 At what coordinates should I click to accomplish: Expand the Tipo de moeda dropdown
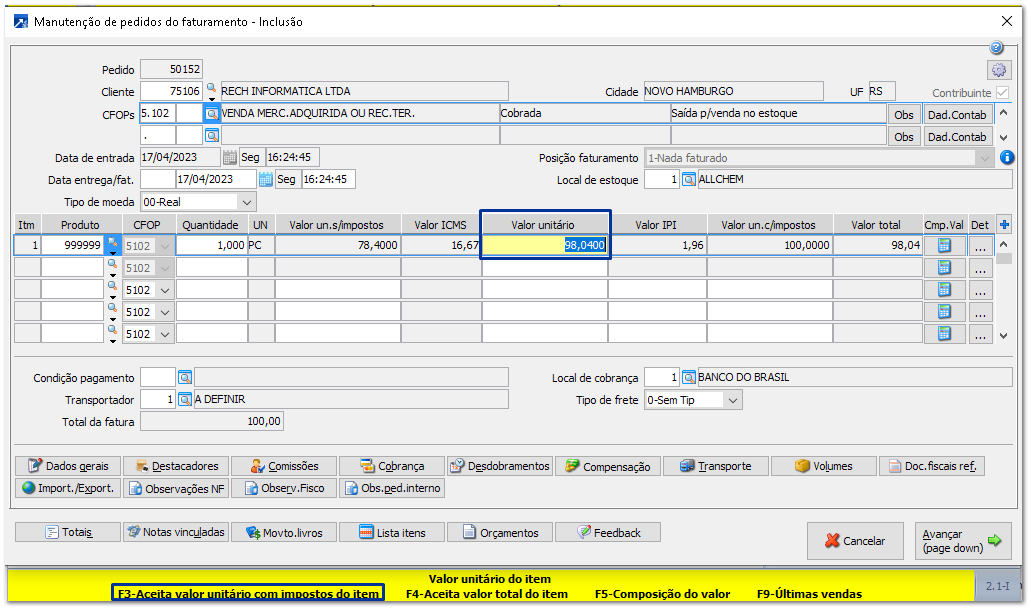click(247, 202)
